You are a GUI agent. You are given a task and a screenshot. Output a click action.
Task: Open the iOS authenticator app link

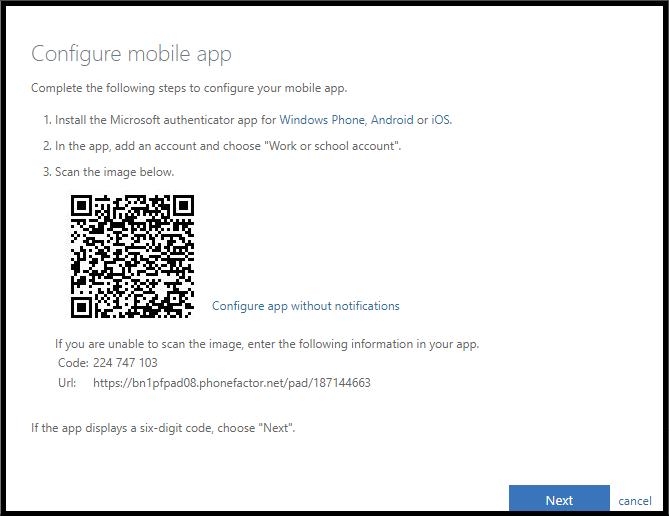pos(441,120)
